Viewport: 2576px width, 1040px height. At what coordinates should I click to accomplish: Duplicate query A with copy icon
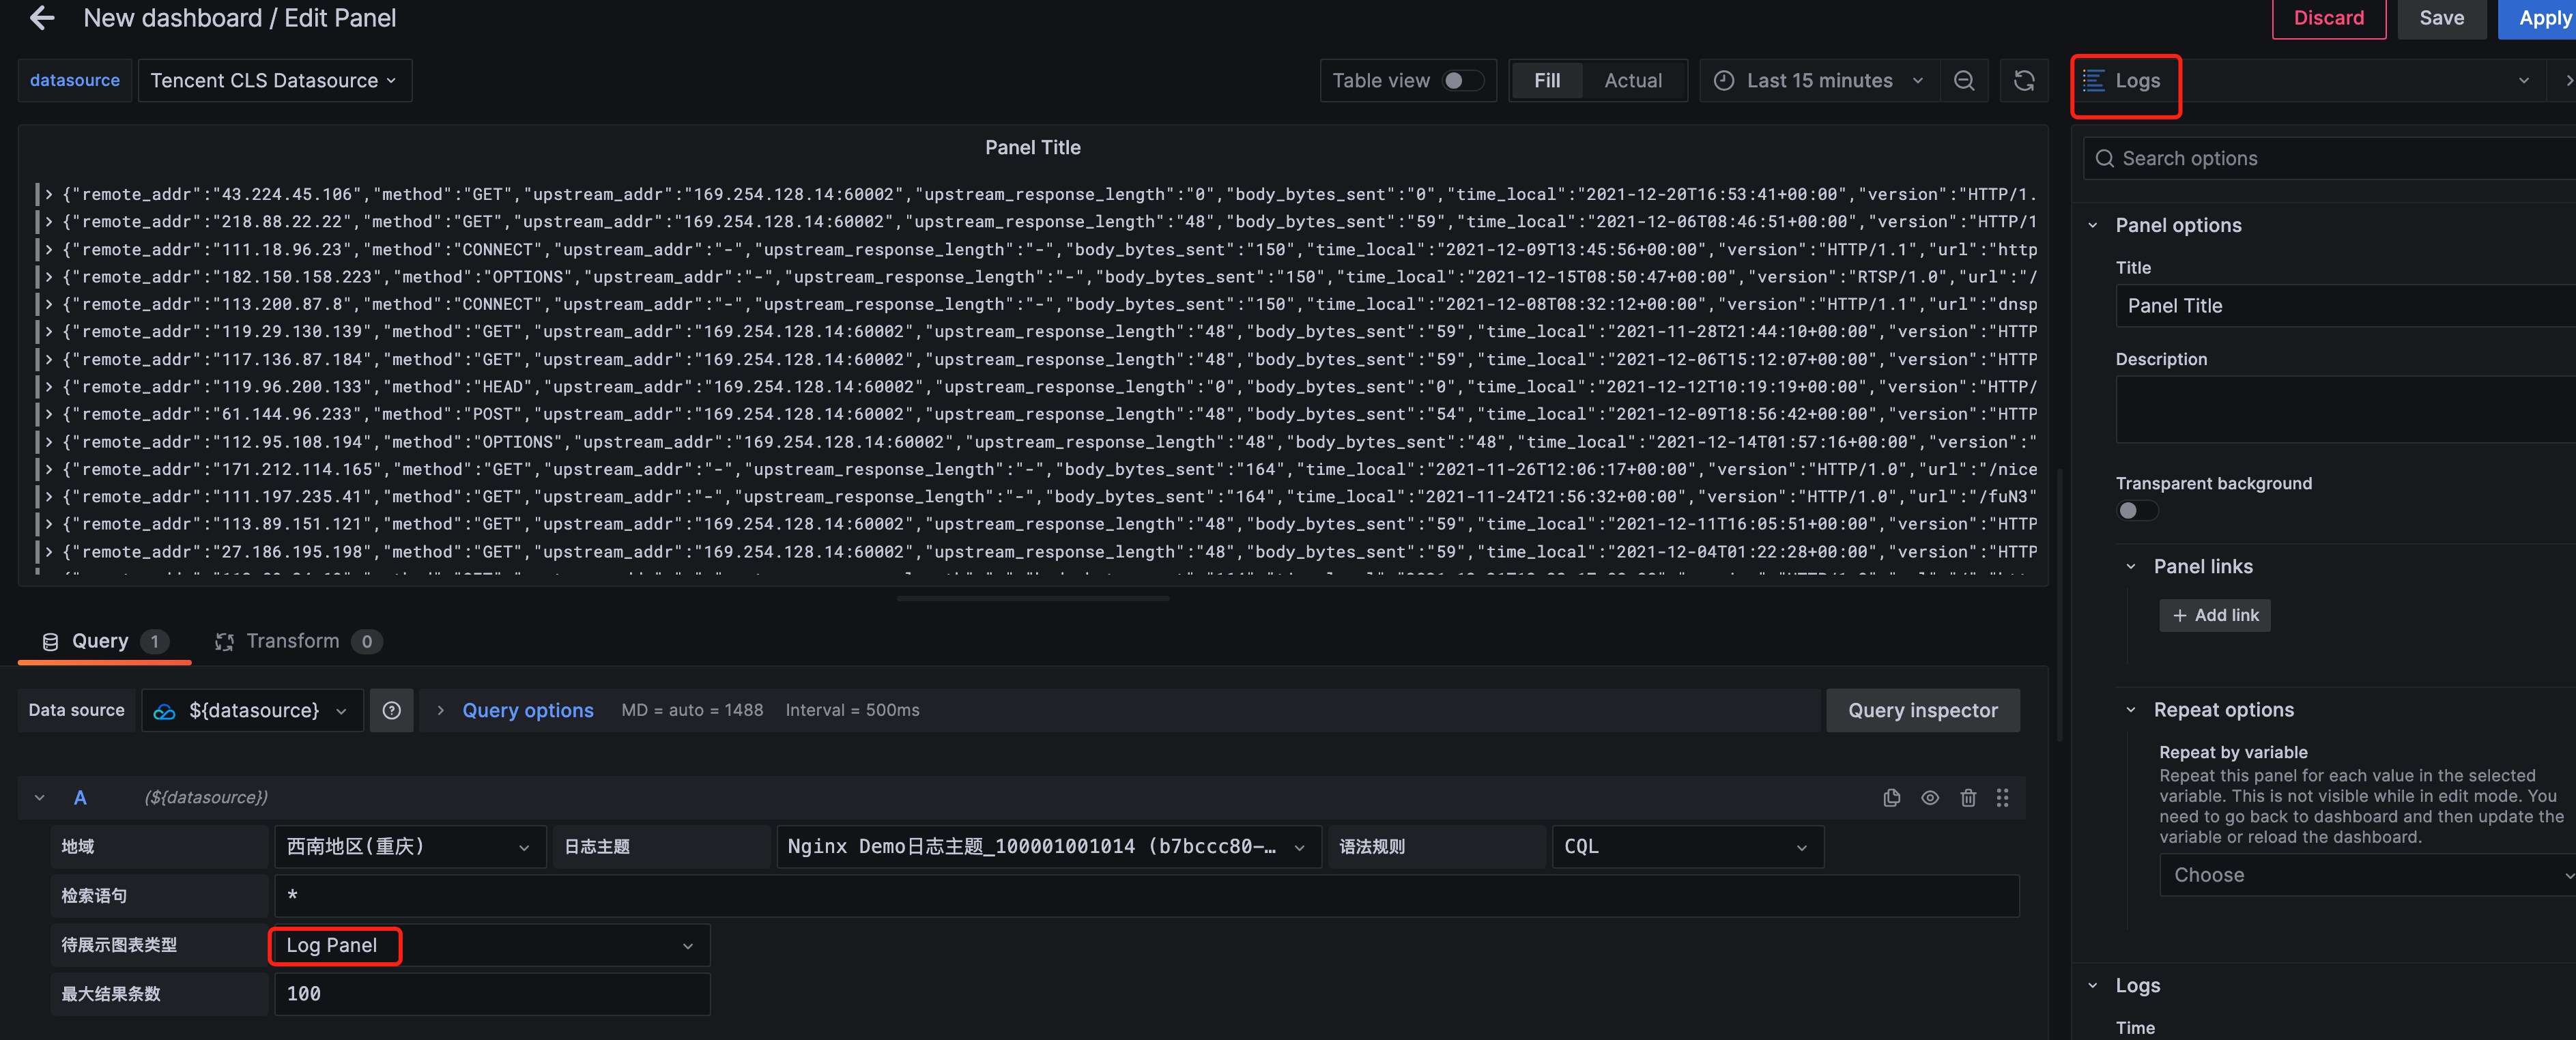[x=1891, y=797]
